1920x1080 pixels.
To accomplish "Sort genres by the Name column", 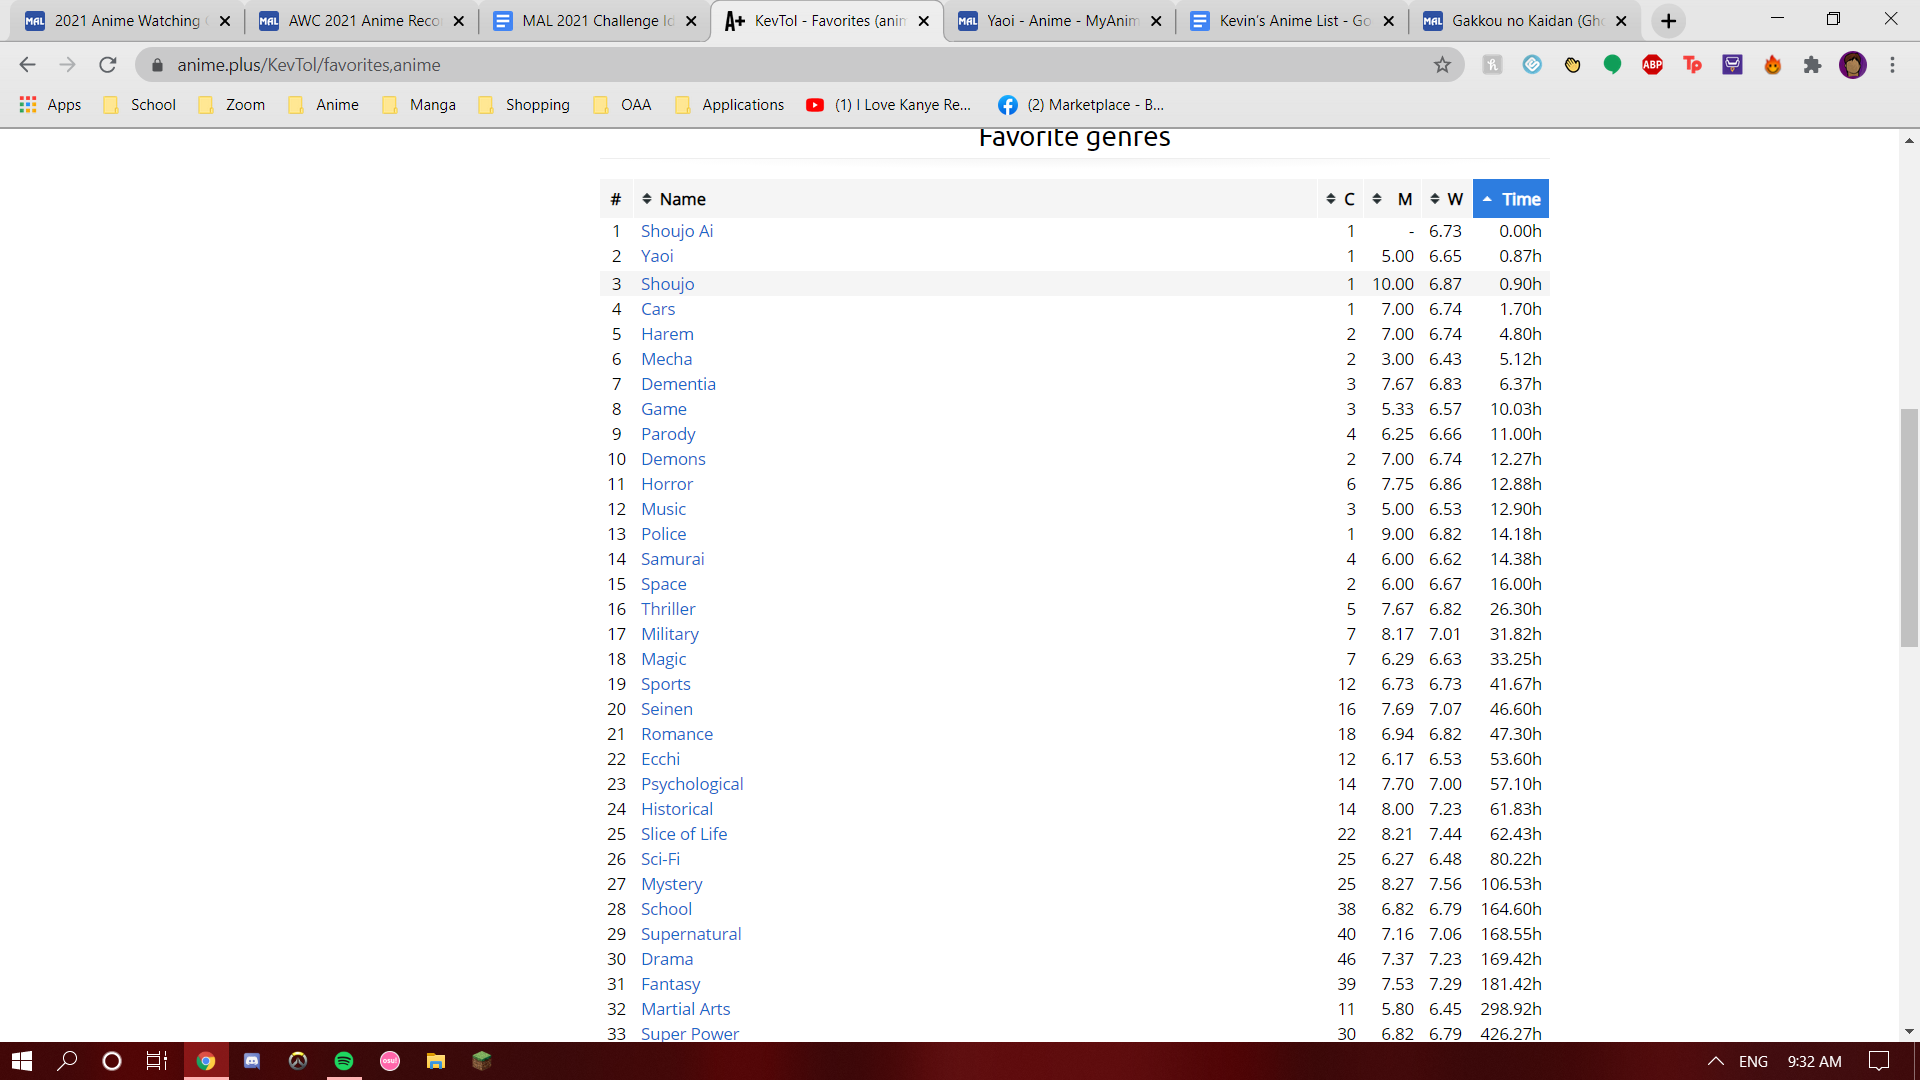I will [682, 199].
